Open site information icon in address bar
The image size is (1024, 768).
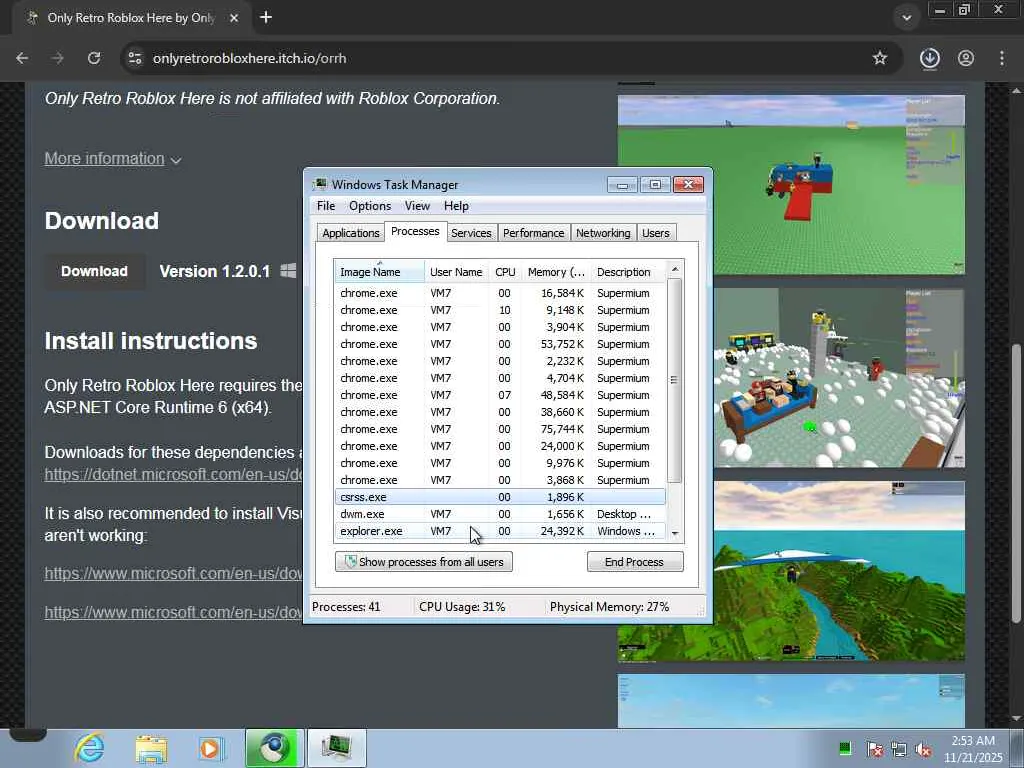tap(135, 58)
